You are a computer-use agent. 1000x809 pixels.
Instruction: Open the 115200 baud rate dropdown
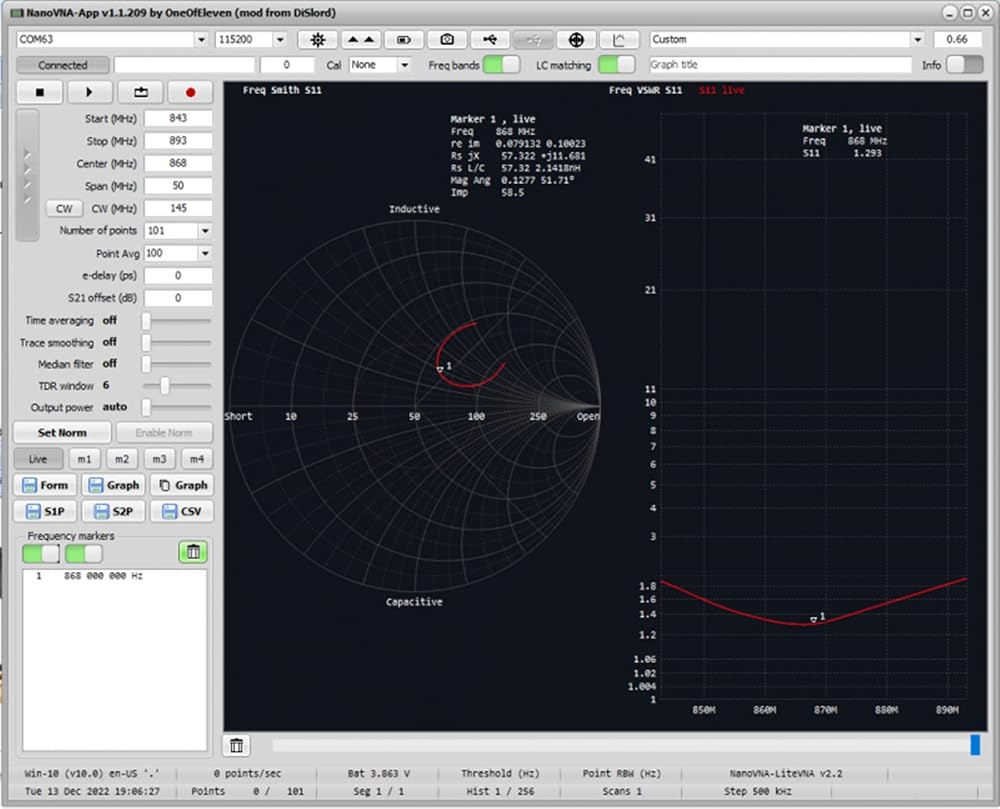tap(280, 40)
